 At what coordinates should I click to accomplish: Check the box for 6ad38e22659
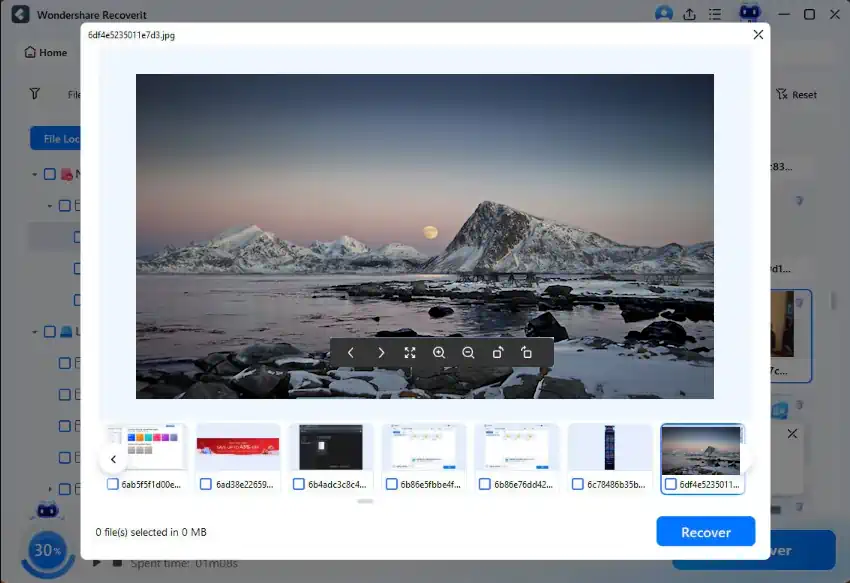coord(205,484)
